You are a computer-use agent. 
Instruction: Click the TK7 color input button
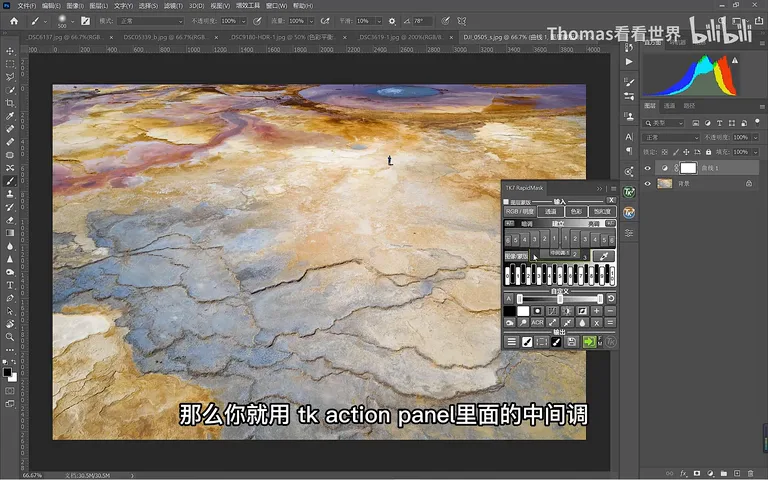coord(576,212)
